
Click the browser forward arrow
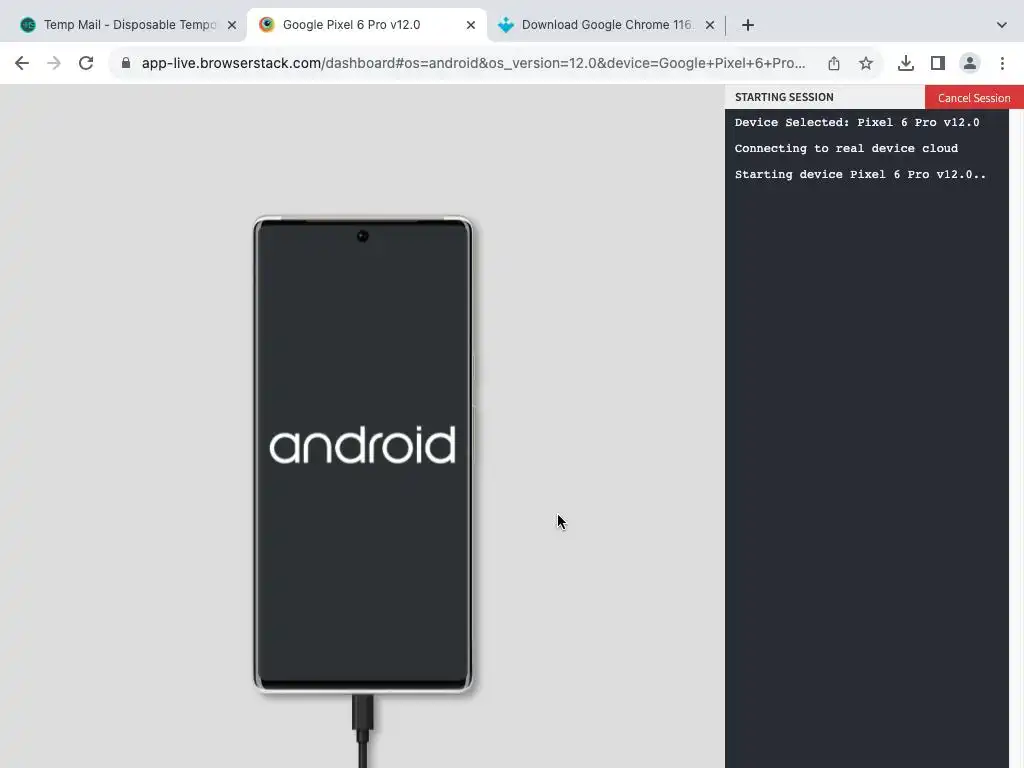pyautogui.click(x=54, y=63)
